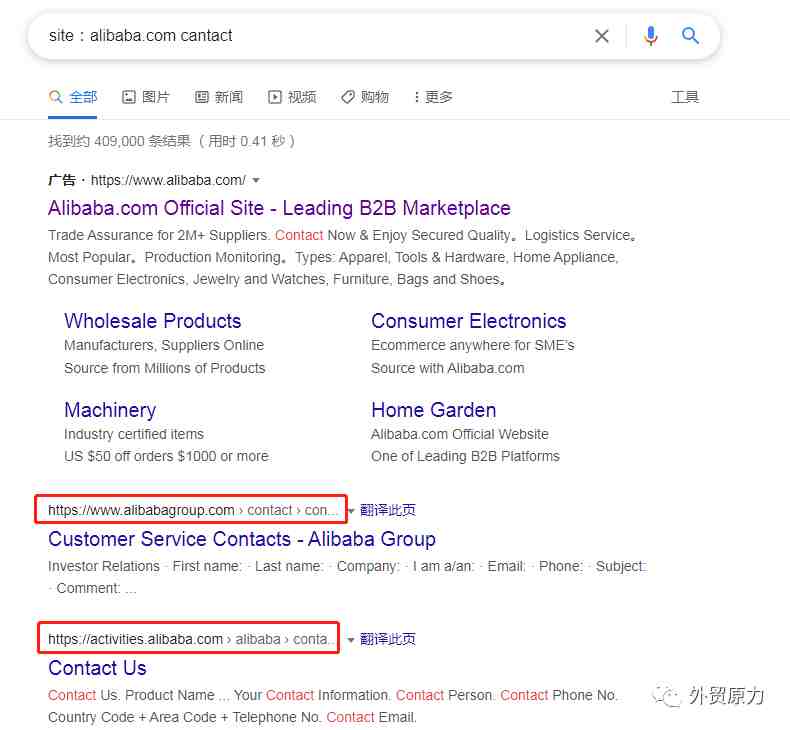790x730 pixels.
Task: Switch to the 图片 images tab
Action: tap(146, 97)
